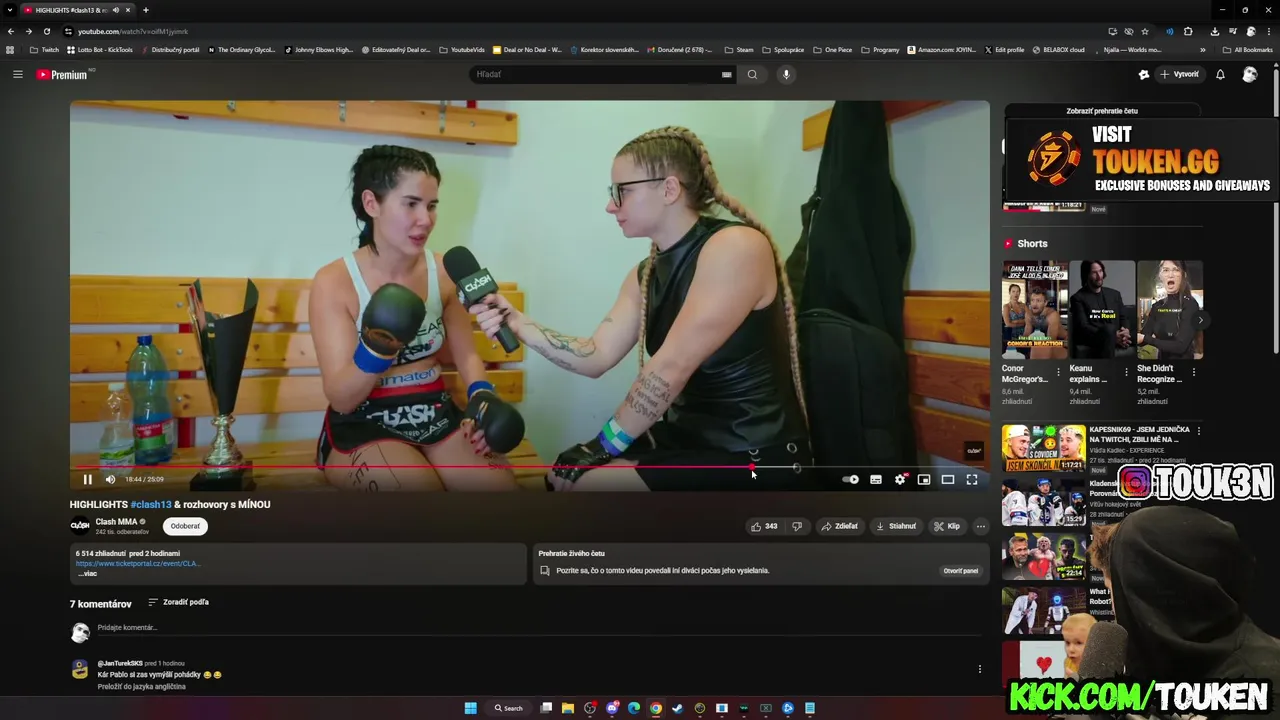Expand description with ...viac
The image size is (1280, 720).
click(x=87, y=574)
